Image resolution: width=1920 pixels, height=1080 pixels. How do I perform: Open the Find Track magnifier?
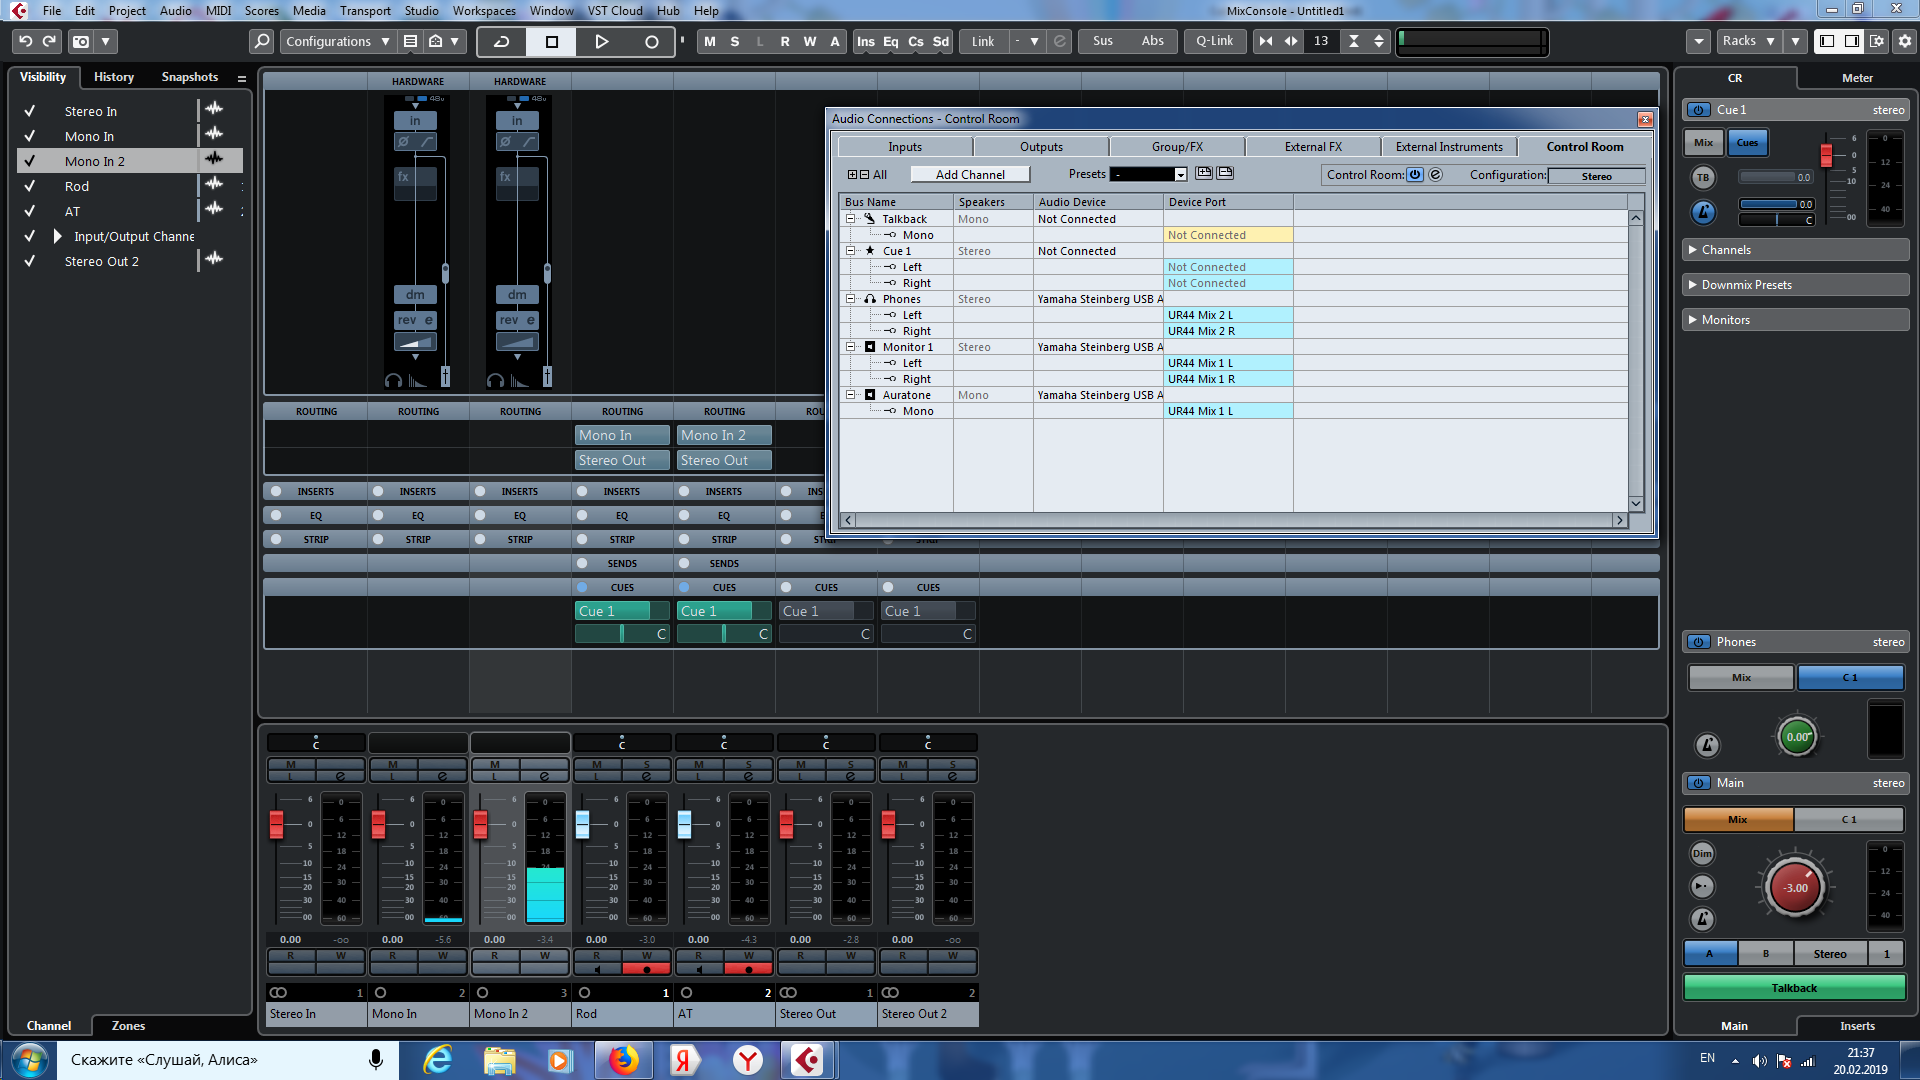(261, 41)
